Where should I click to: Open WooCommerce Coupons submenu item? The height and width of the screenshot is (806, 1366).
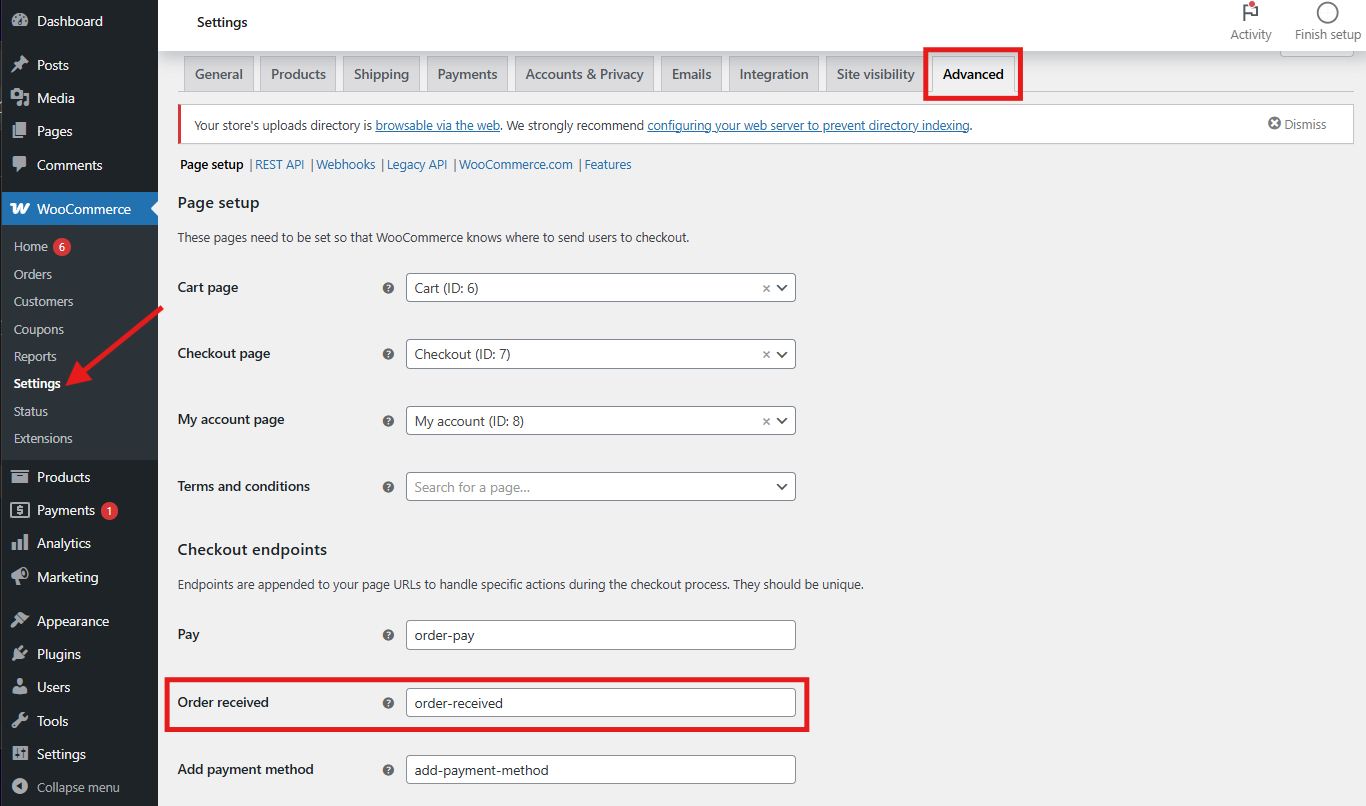[39, 329]
